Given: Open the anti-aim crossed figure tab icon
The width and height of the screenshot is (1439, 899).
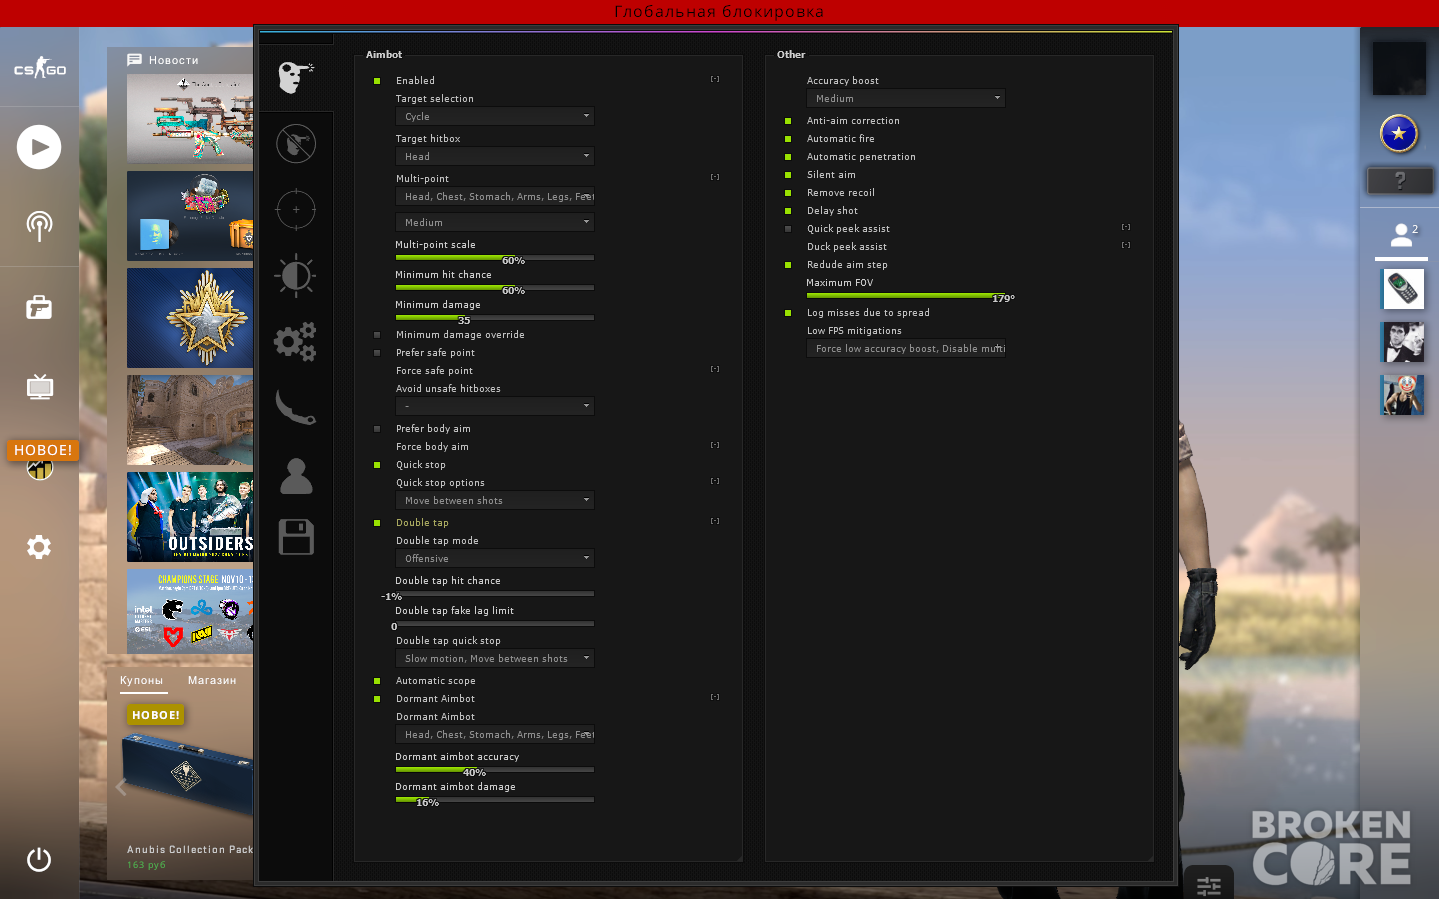Looking at the screenshot, I should pyautogui.click(x=295, y=144).
